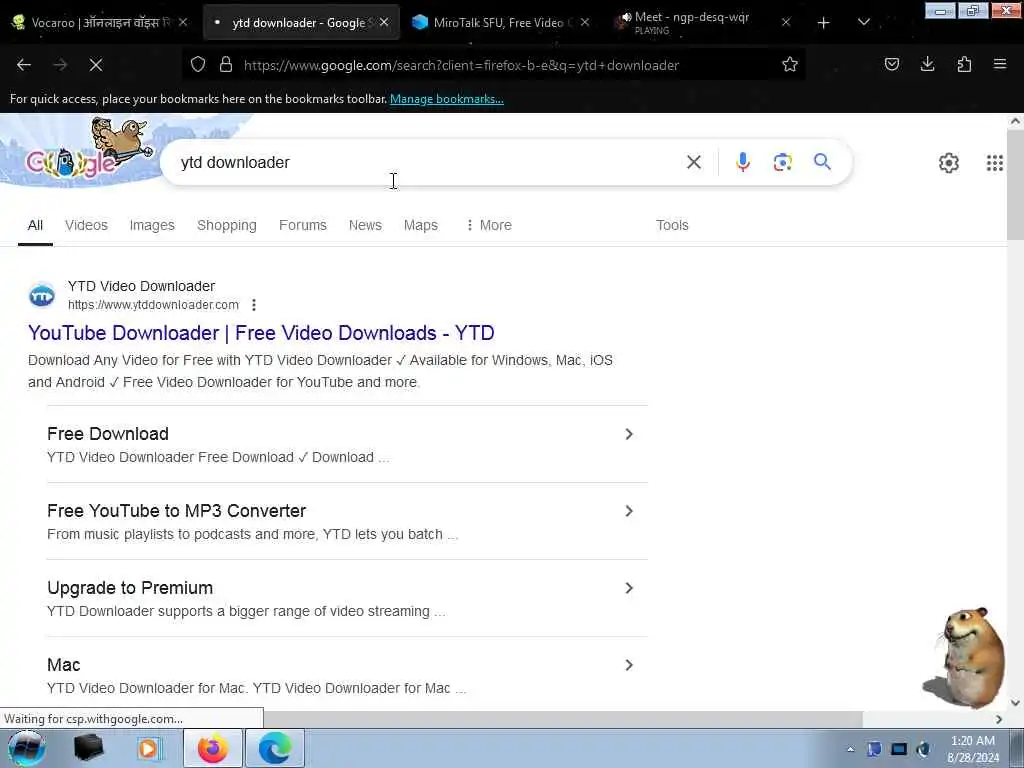Expand the More search filters
1024x768 pixels.
[x=488, y=225]
